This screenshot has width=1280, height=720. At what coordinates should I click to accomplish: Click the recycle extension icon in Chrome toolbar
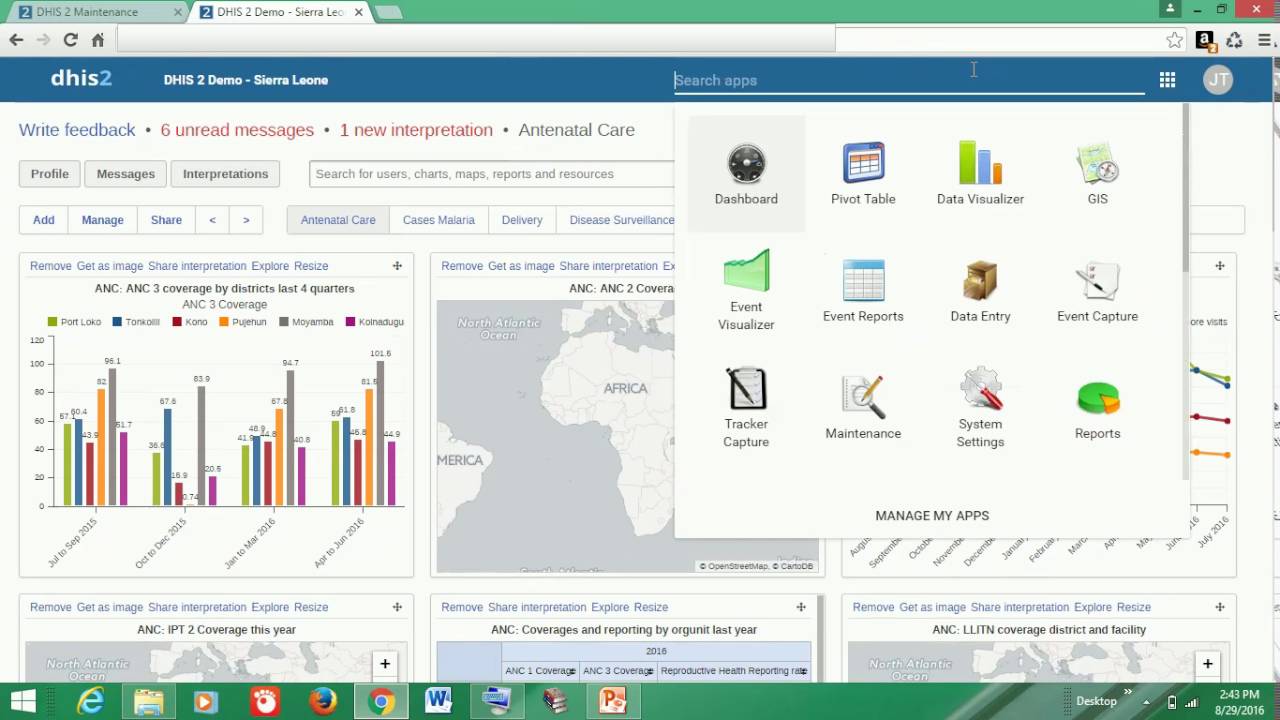coord(1235,40)
